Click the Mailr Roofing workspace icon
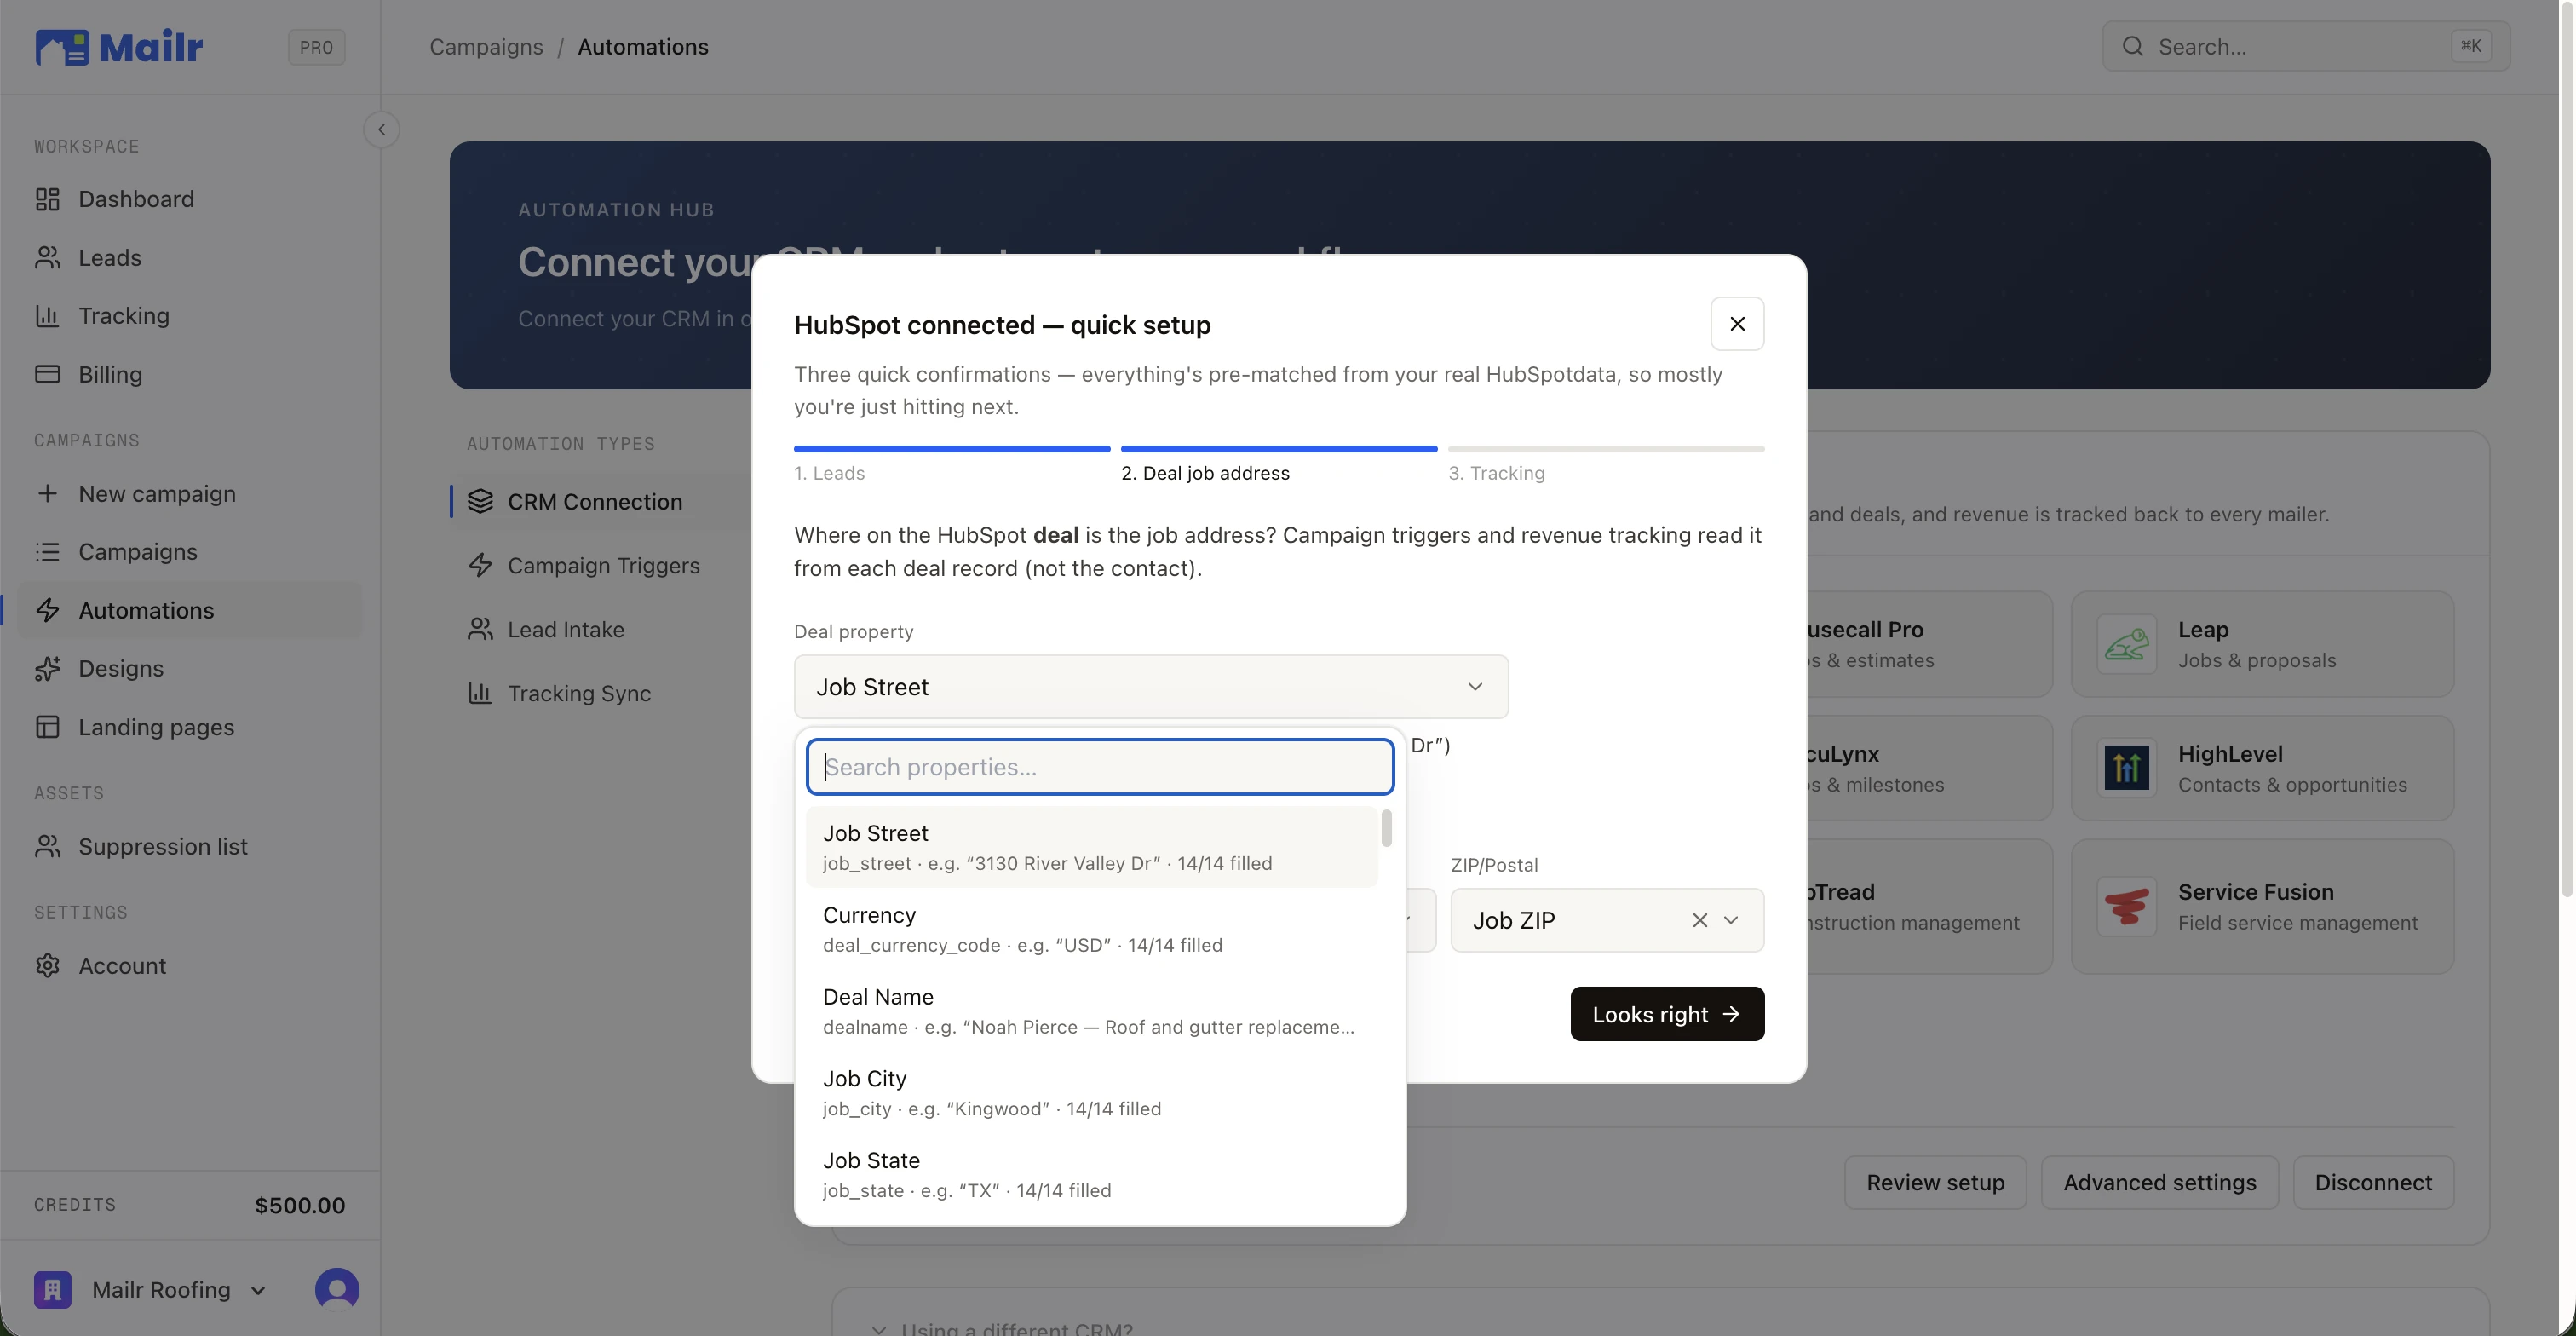The image size is (2576, 1336). (x=52, y=1289)
